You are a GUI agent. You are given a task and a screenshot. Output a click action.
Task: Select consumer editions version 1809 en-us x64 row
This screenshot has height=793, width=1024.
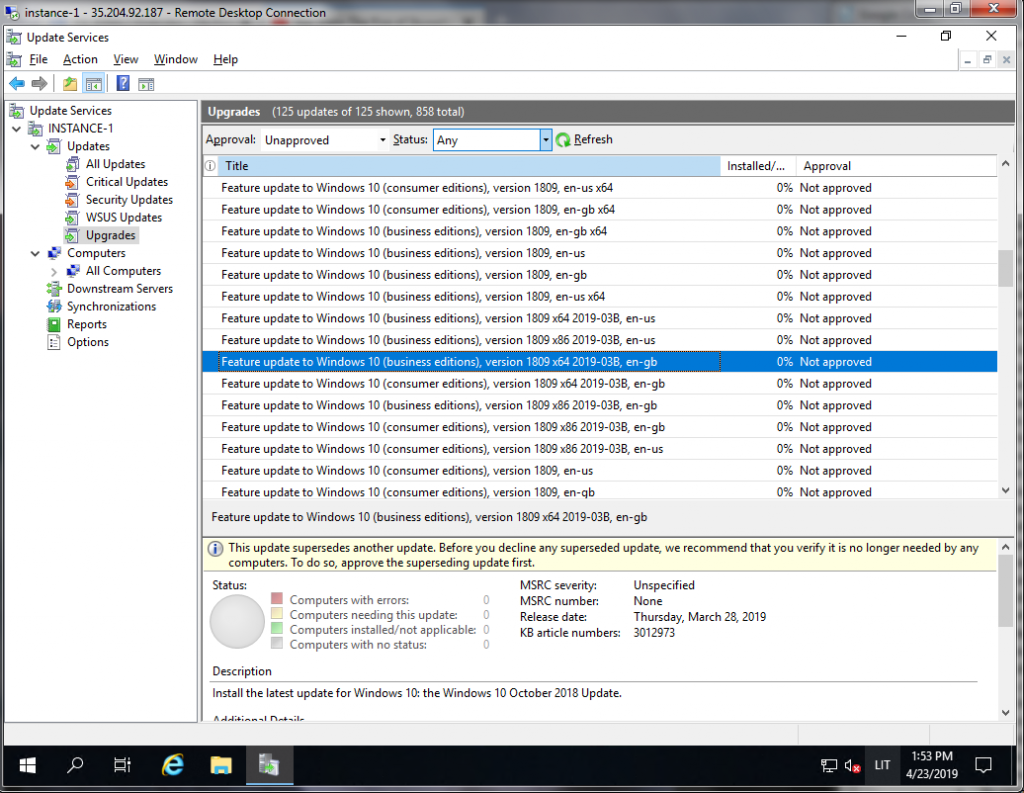click(600, 188)
